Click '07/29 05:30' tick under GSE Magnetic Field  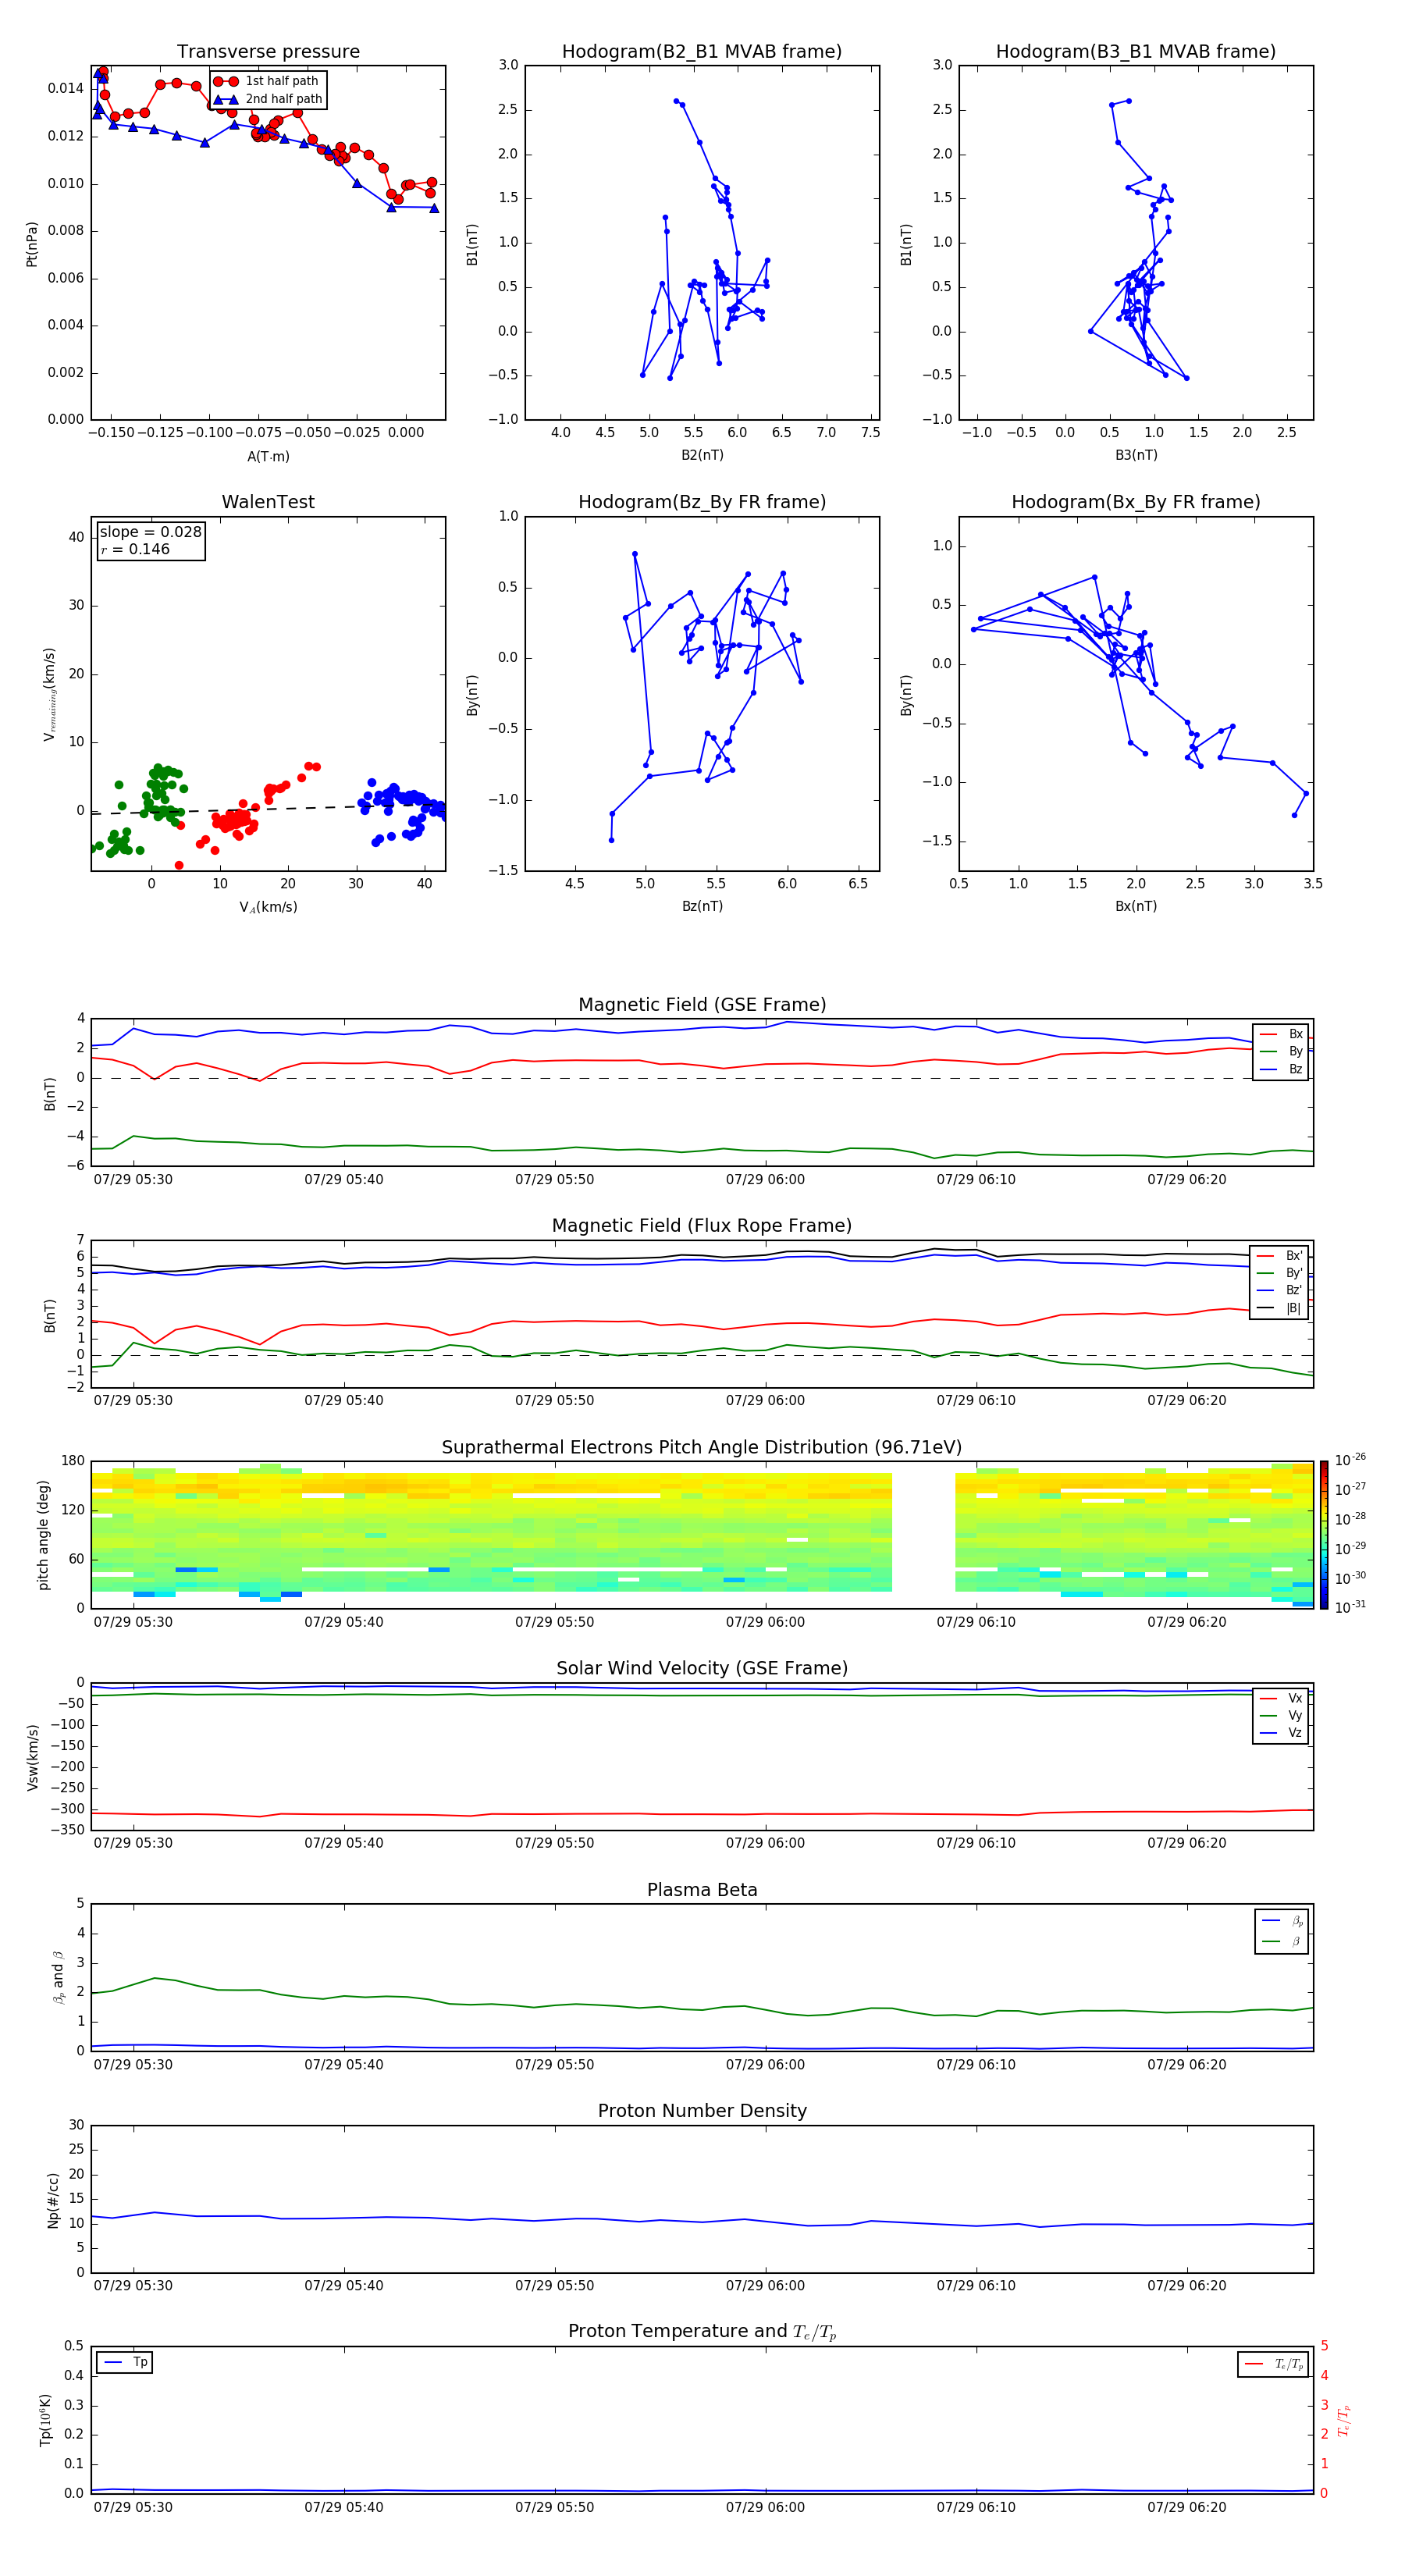[x=133, y=1180]
